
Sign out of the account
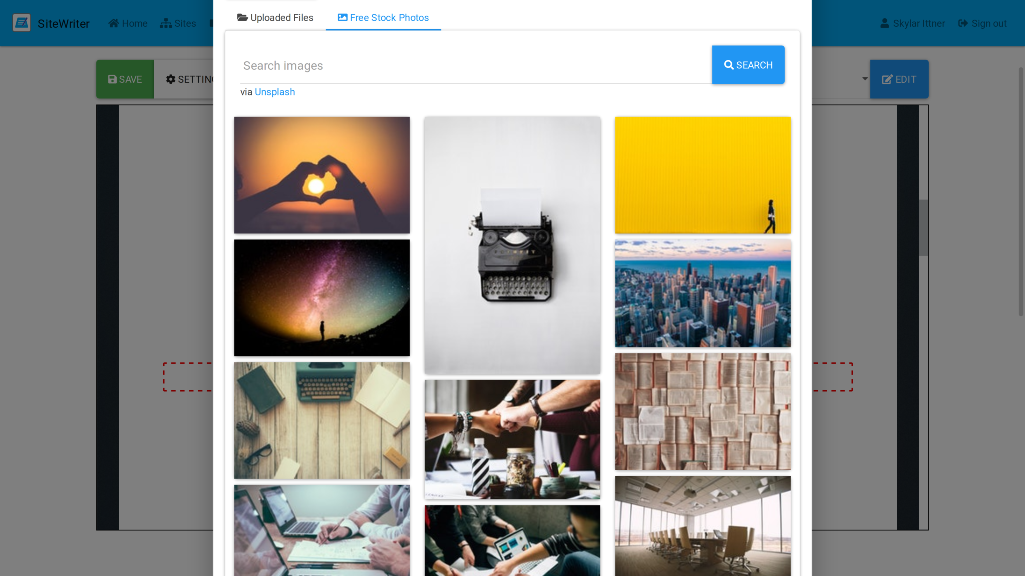tap(982, 24)
